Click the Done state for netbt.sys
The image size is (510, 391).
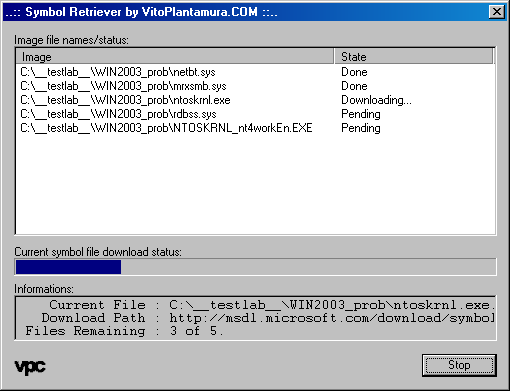(x=354, y=72)
